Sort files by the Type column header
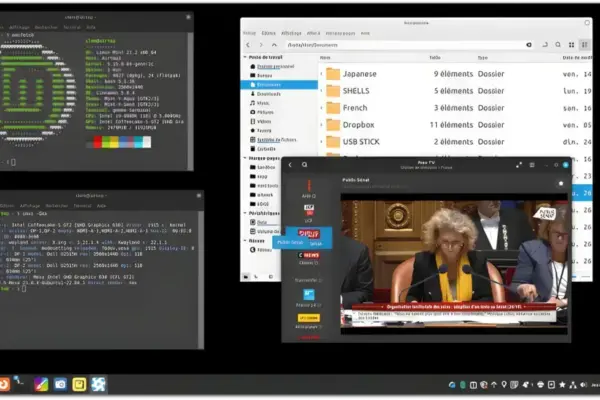600x400 pixels. [483, 57]
